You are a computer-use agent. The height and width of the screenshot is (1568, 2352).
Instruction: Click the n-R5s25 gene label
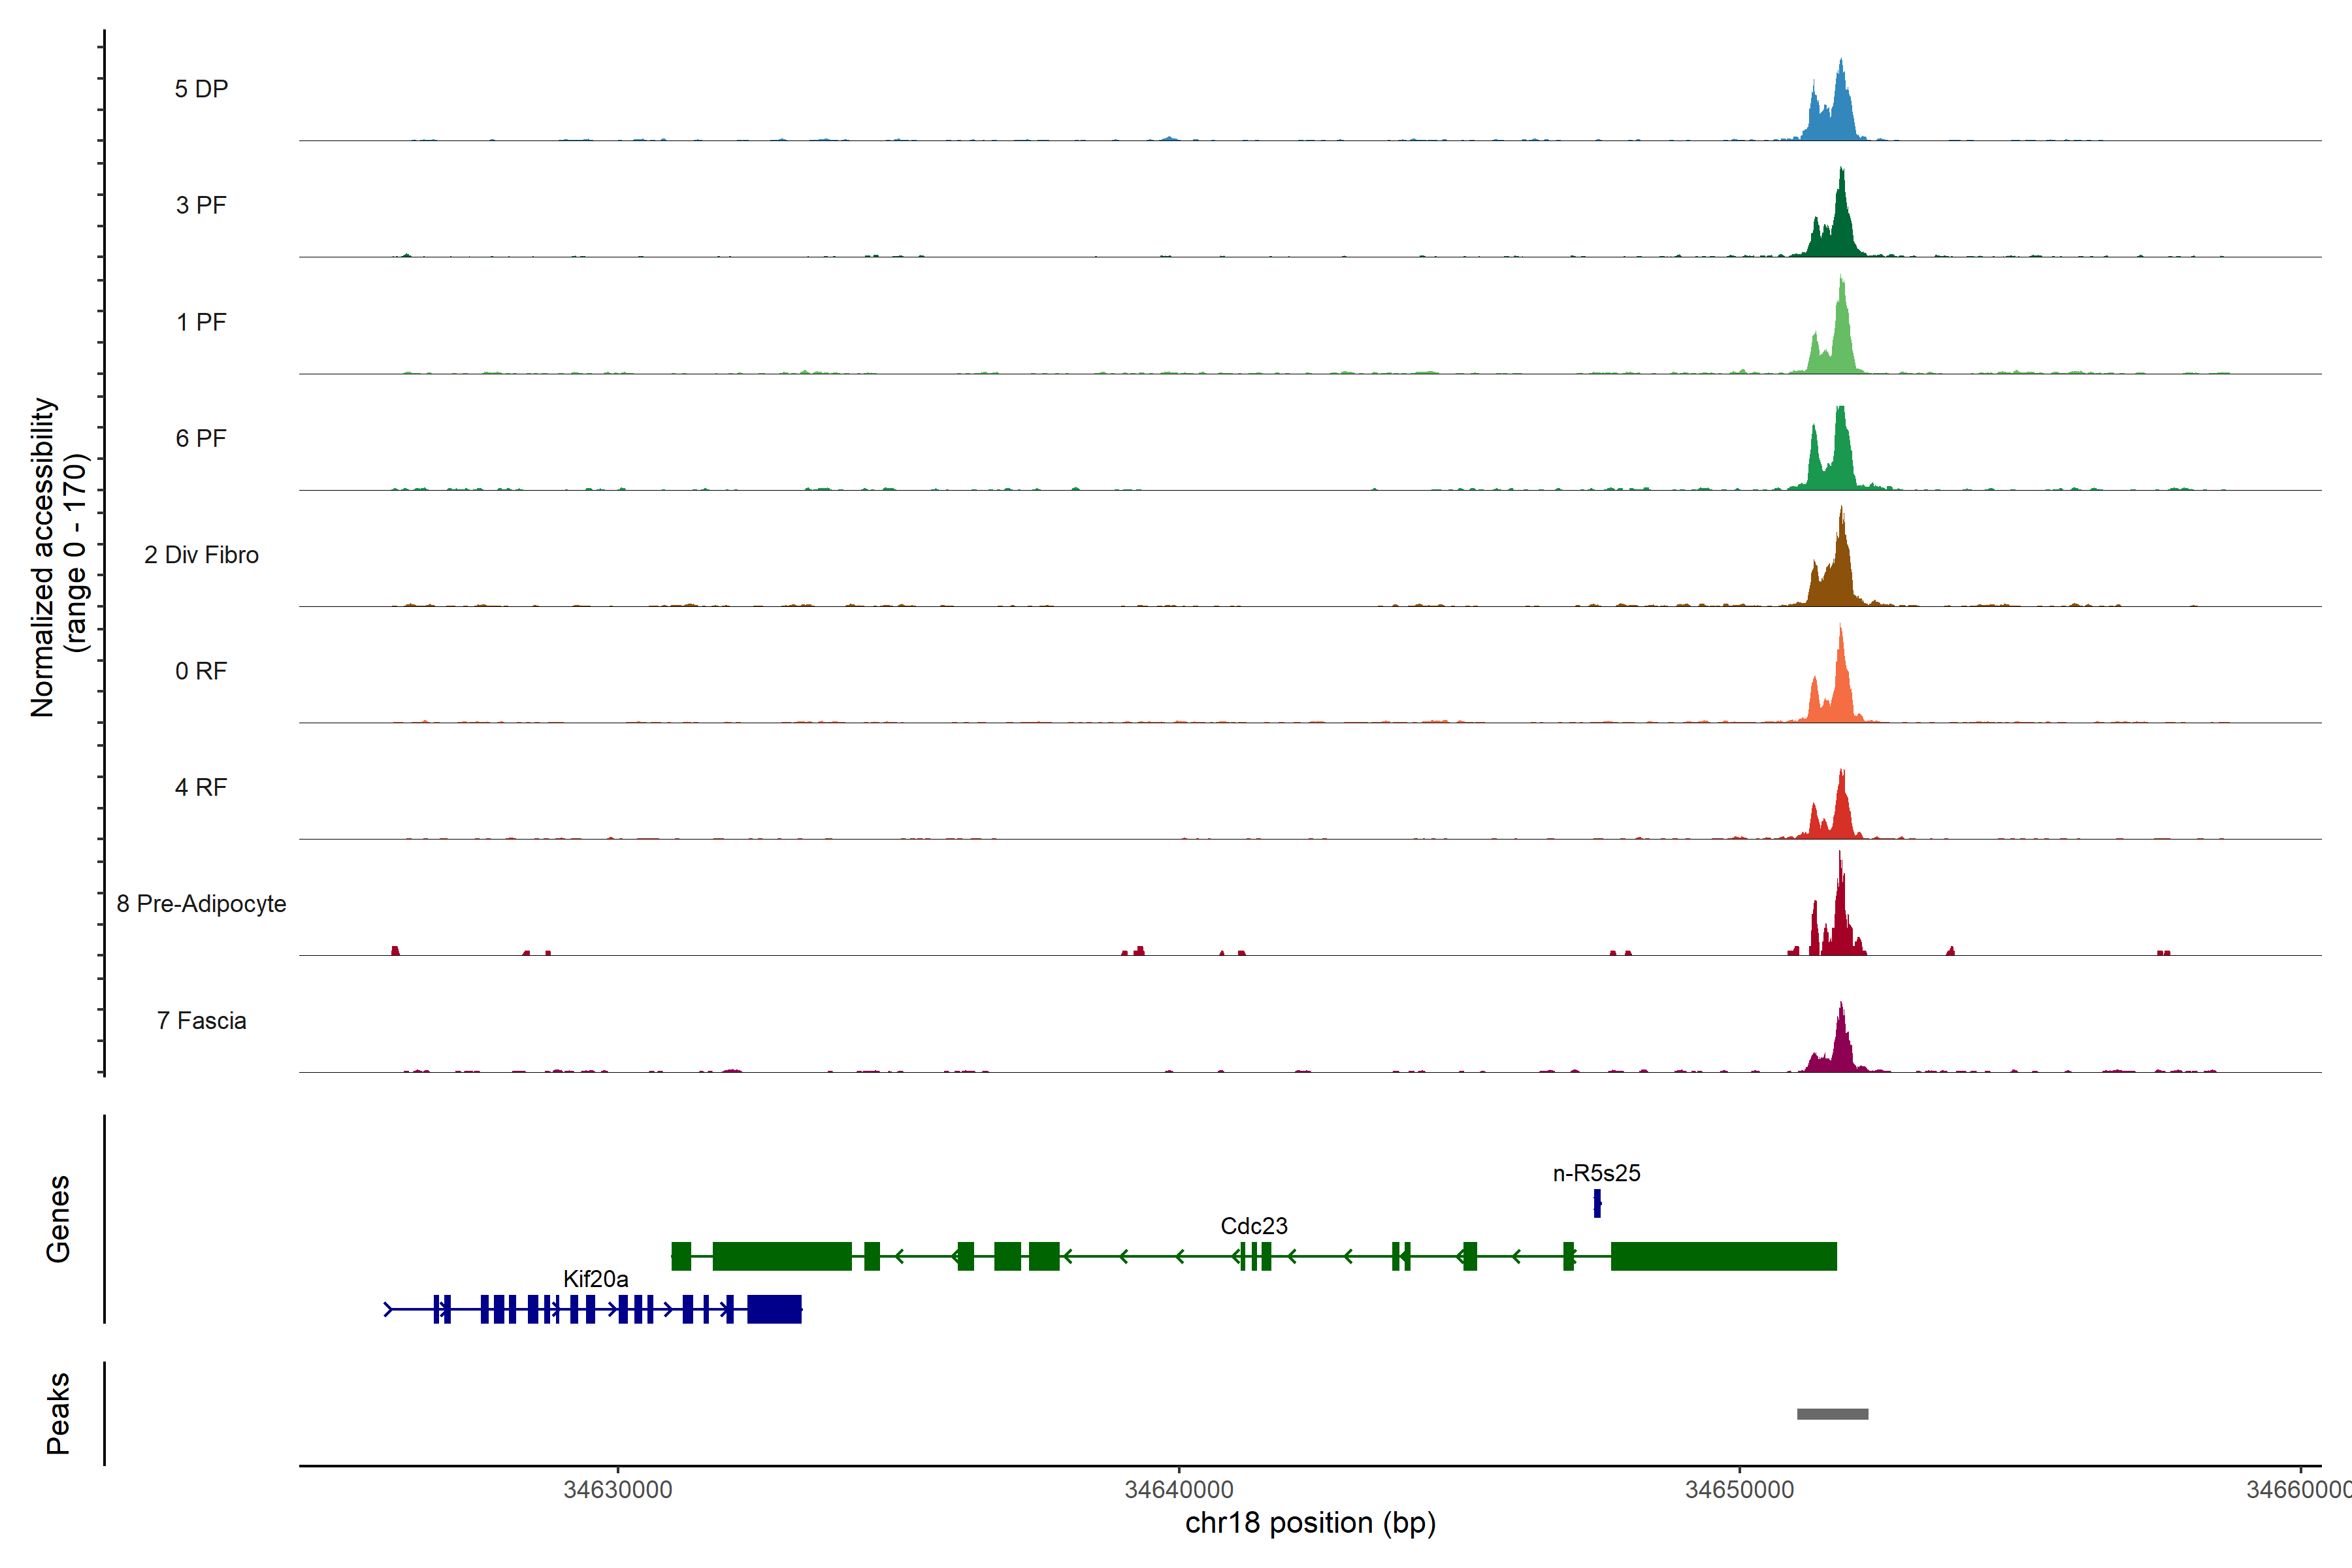pyautogui.click(x=1596, y=1173)
